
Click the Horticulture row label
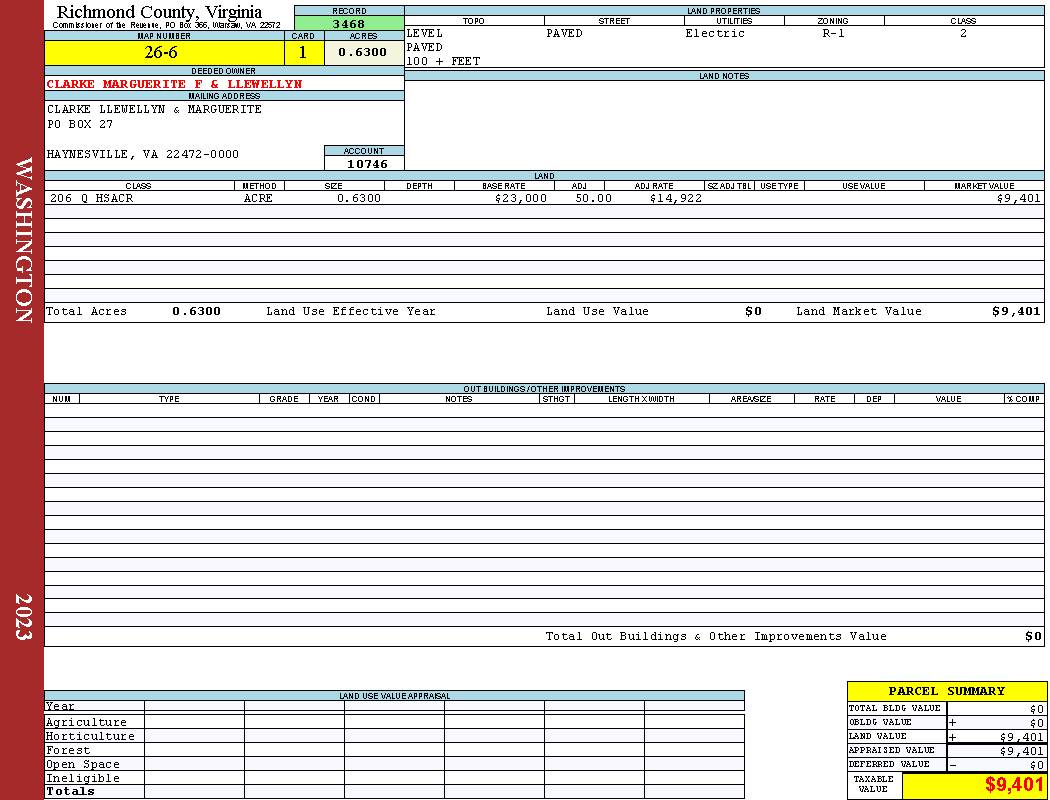pyautogui.click(x=90, y=736)
